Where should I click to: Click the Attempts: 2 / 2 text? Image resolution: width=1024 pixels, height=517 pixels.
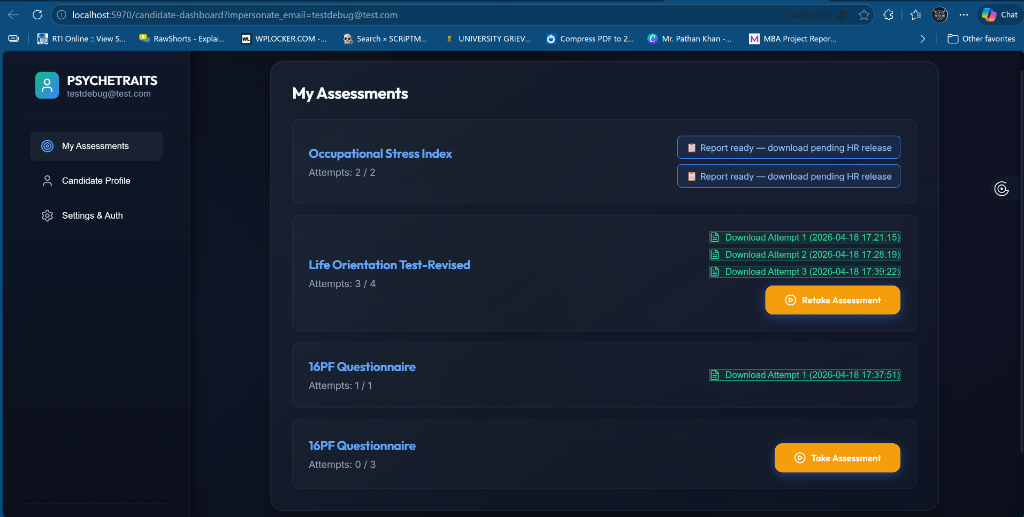(342, 172)
